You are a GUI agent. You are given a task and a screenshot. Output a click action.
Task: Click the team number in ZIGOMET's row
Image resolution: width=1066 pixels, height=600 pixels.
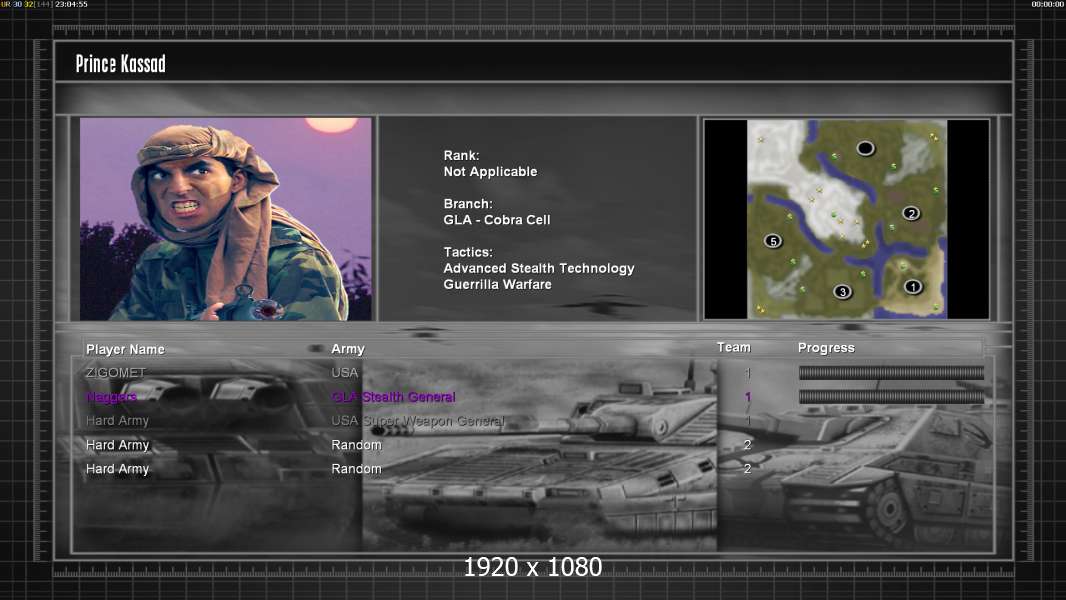click(x=748, y=372)
